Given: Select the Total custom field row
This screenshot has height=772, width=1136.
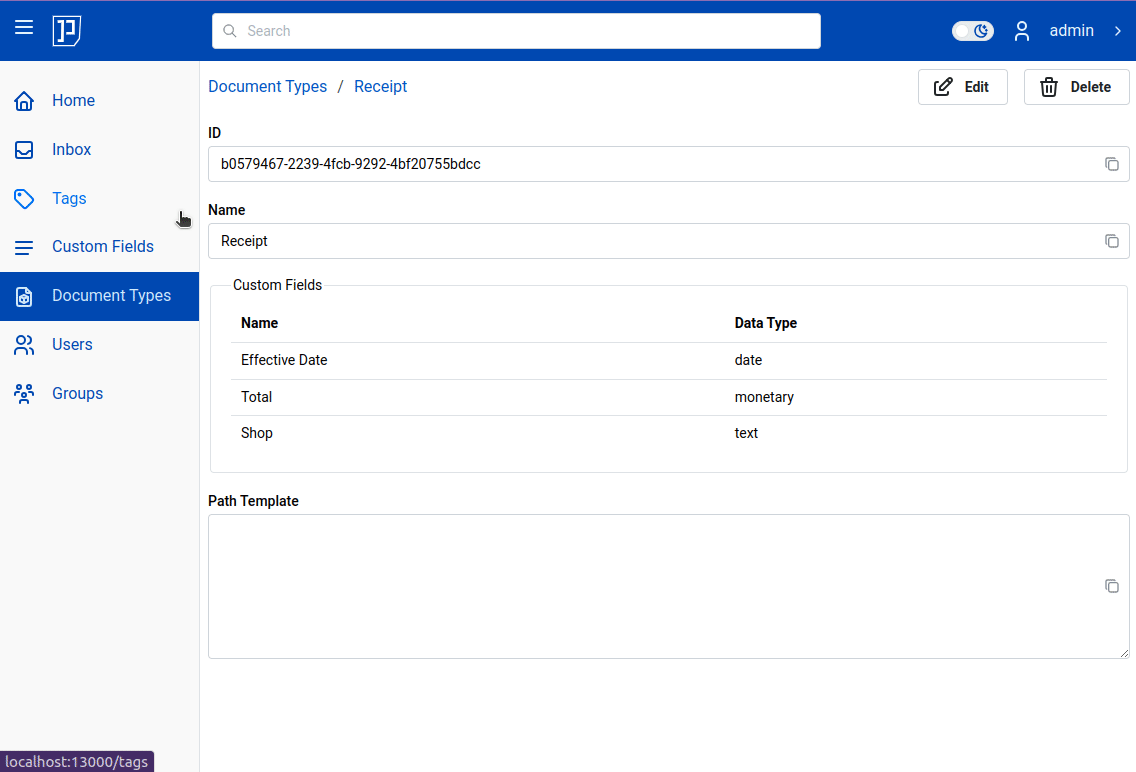Looking at the screenshot, I should click(x=668, y=398).
